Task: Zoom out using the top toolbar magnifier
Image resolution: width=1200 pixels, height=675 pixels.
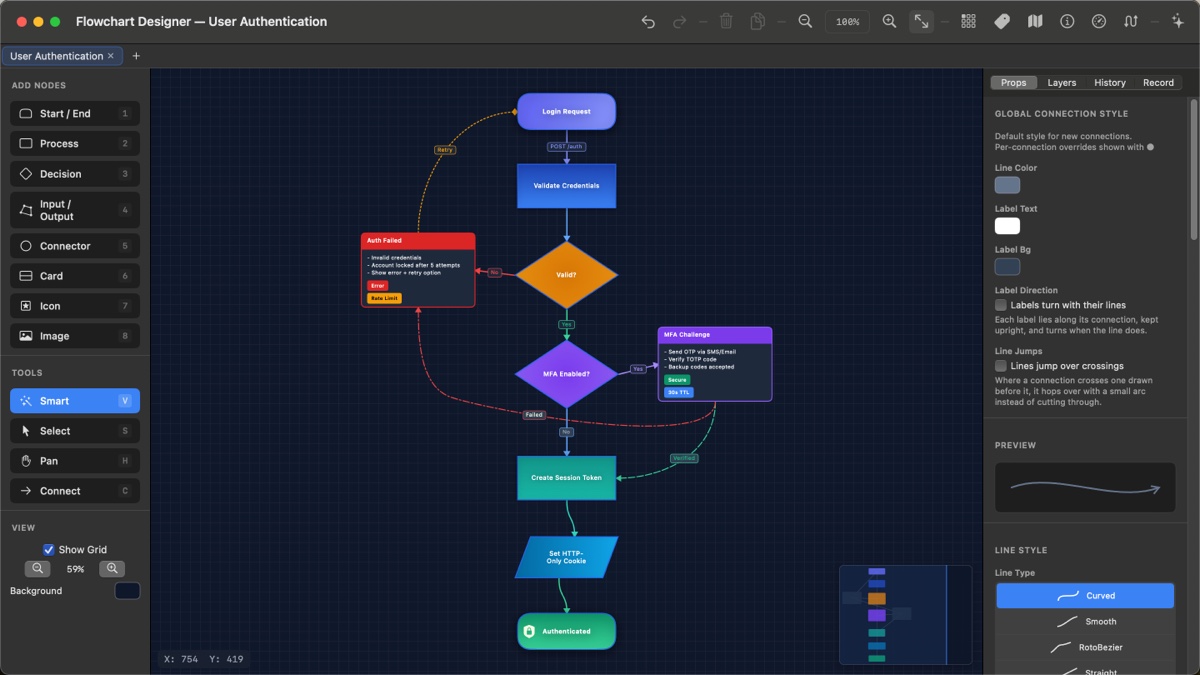Action: [x=805, y=22]
